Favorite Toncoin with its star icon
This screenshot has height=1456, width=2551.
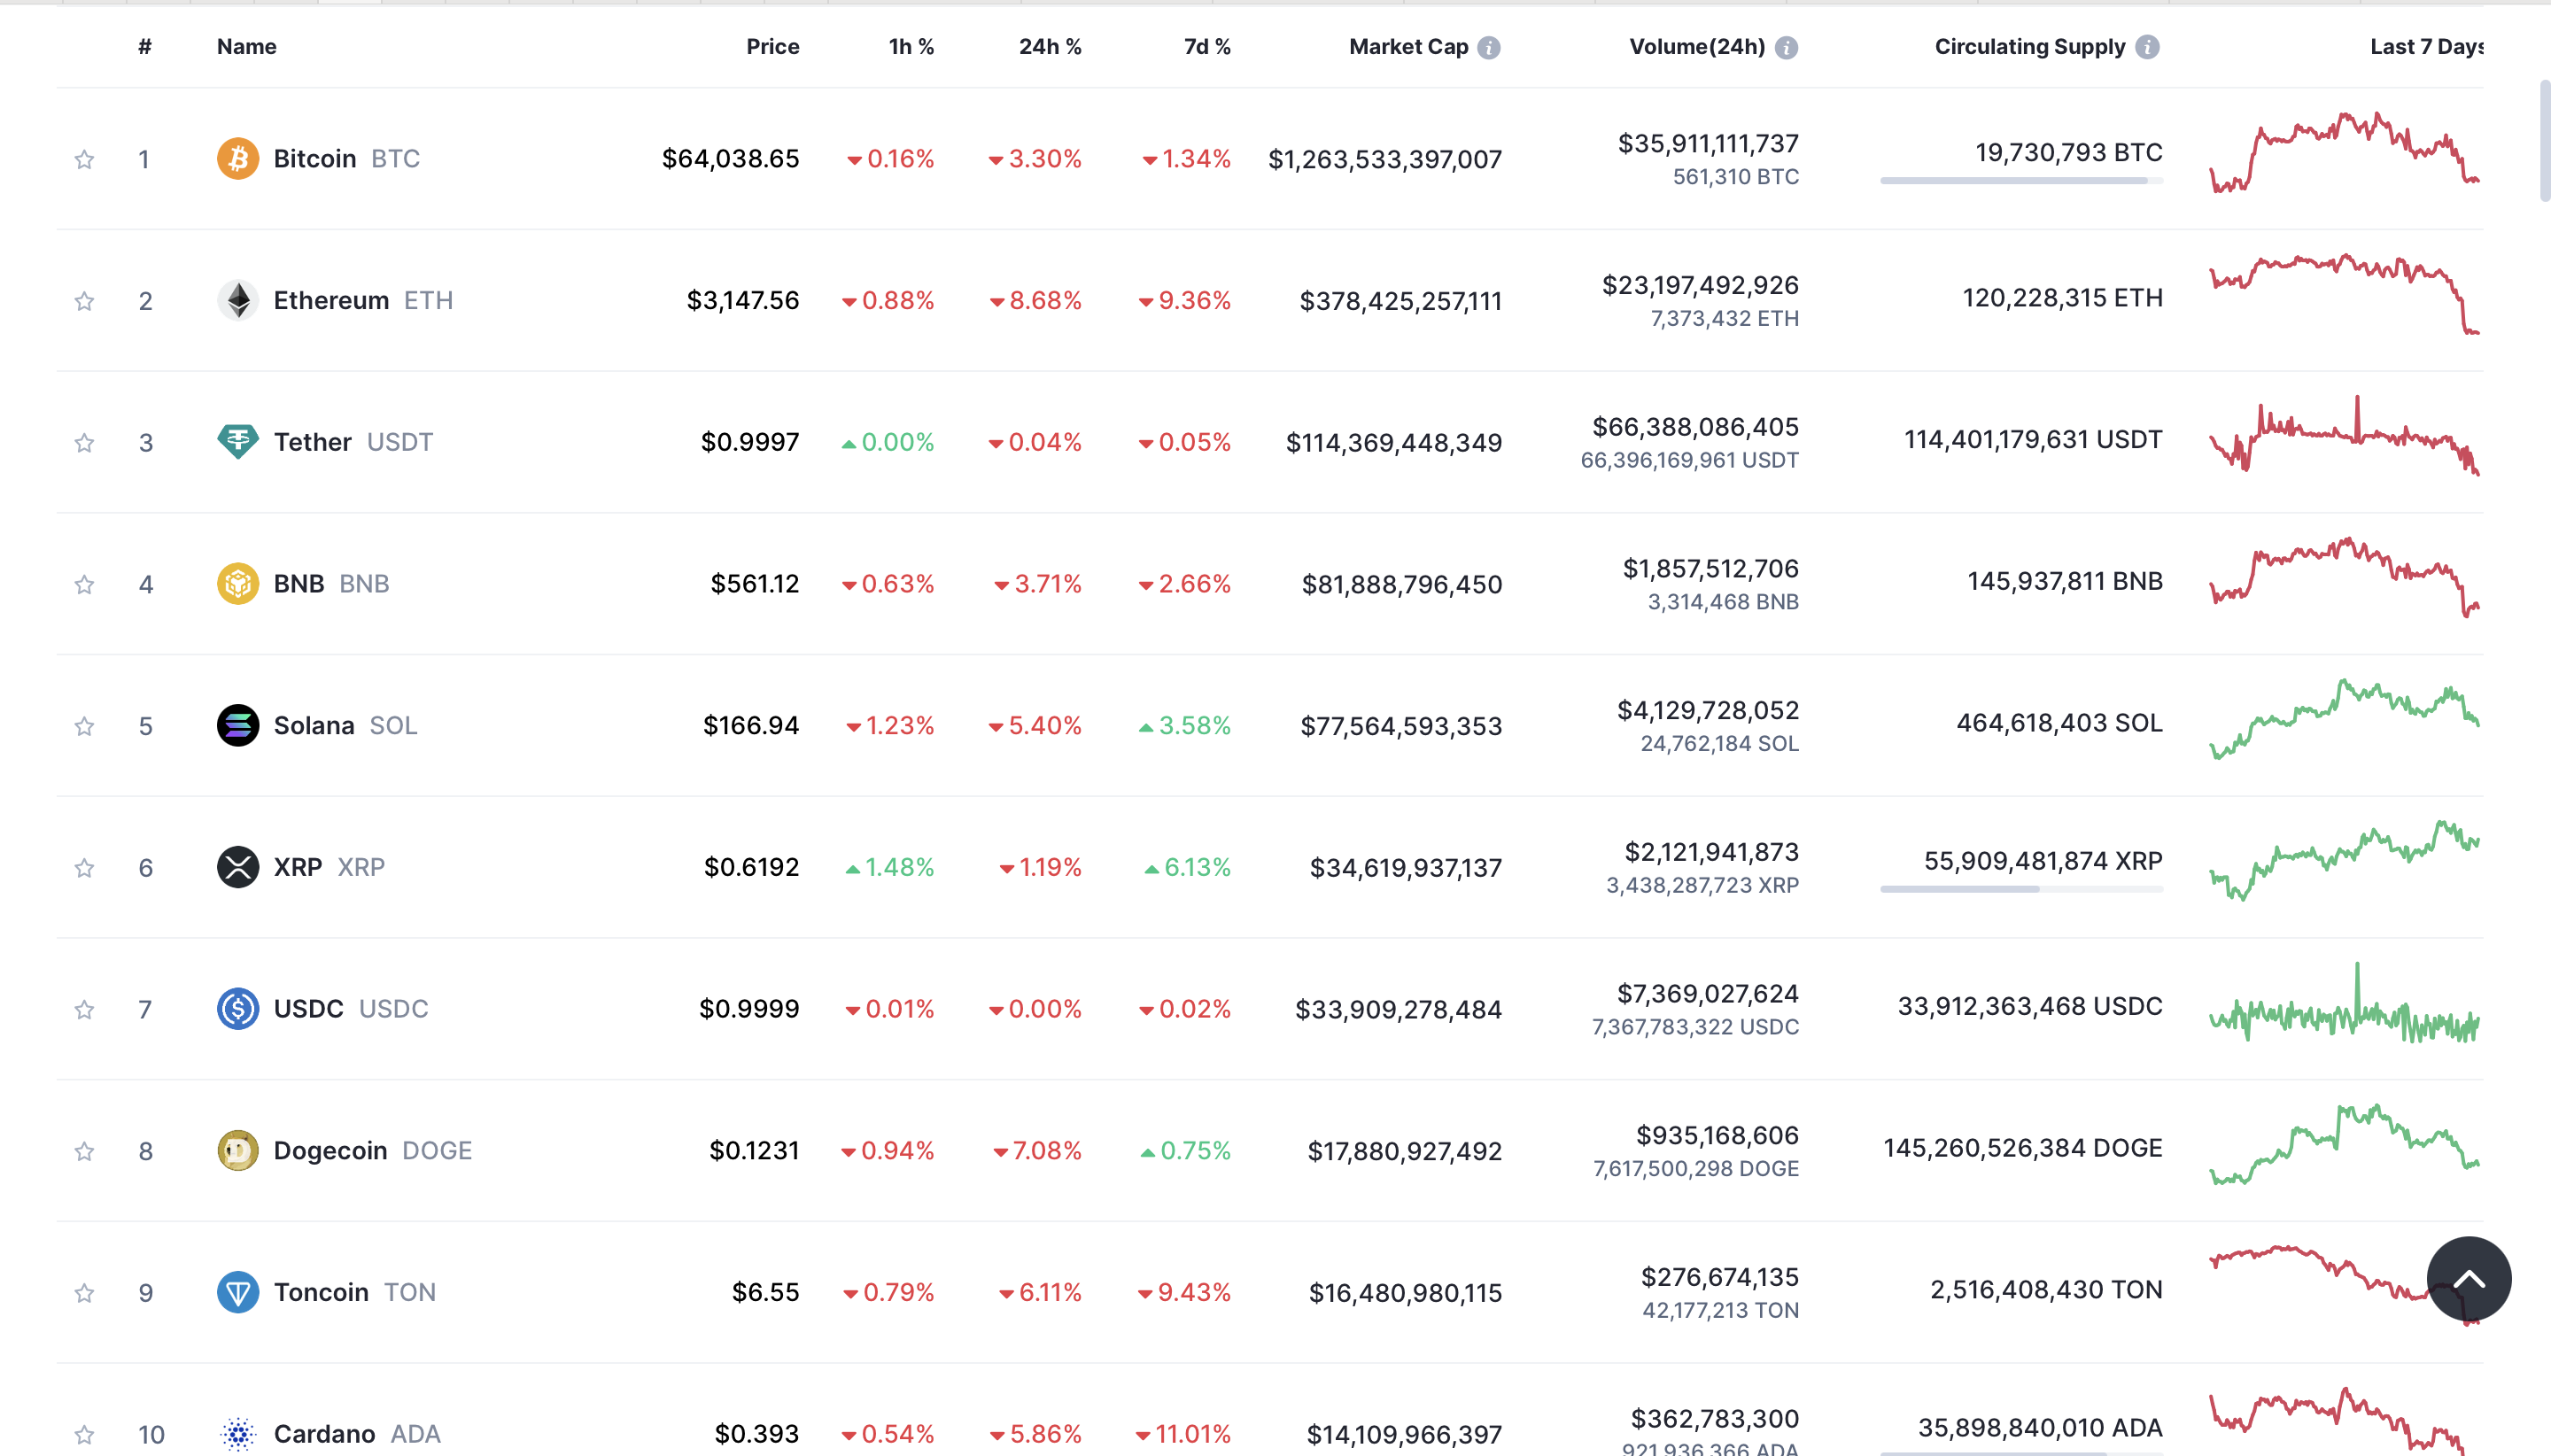point(84,1294)
